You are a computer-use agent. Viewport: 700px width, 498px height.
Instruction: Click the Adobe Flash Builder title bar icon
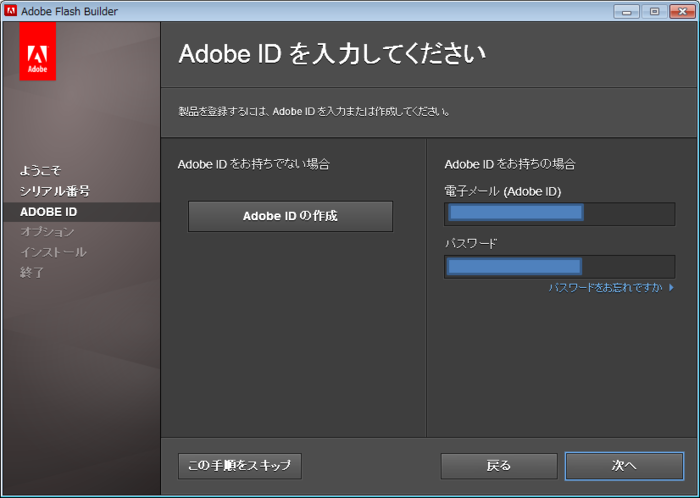click(x=10, y=11)
